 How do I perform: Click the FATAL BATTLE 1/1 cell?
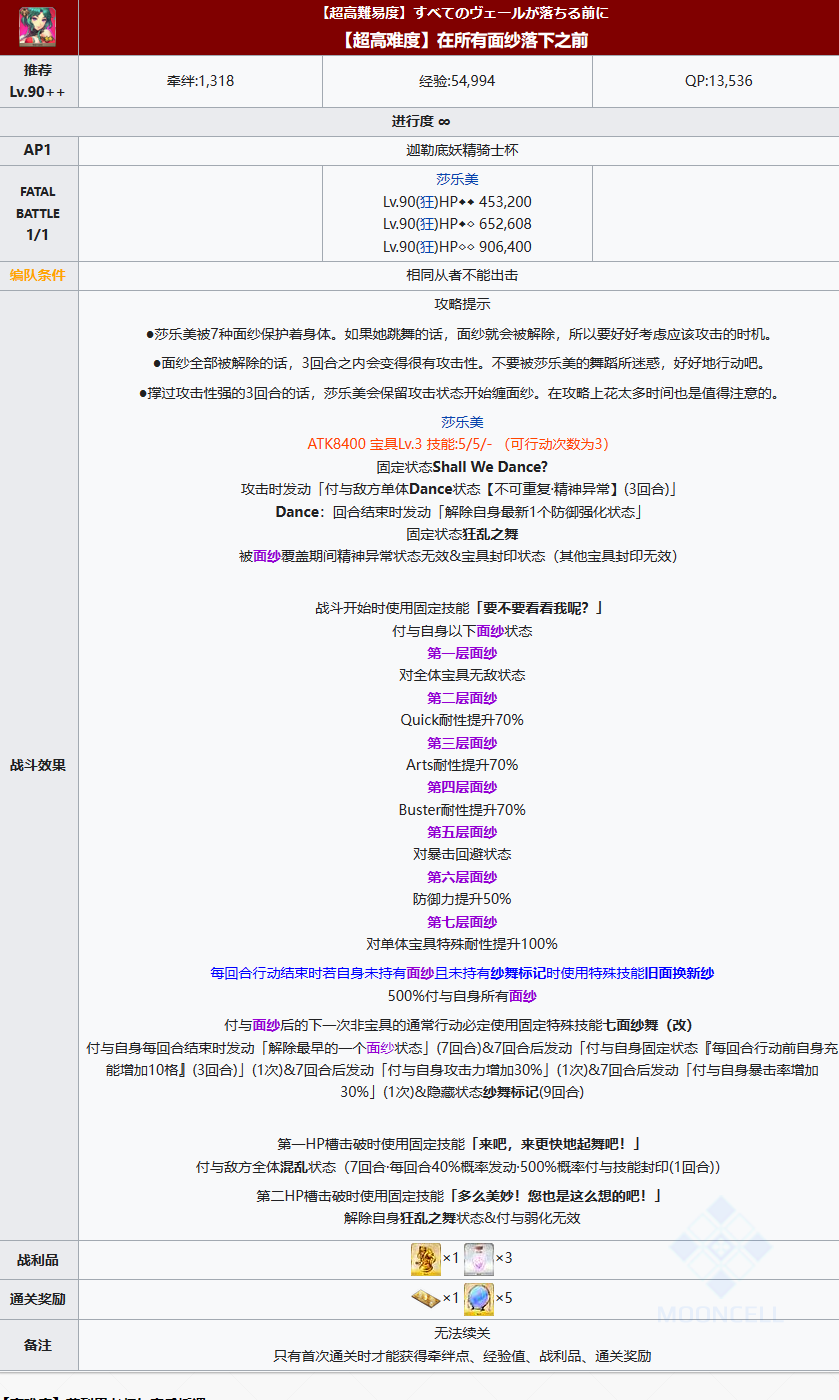38,213
